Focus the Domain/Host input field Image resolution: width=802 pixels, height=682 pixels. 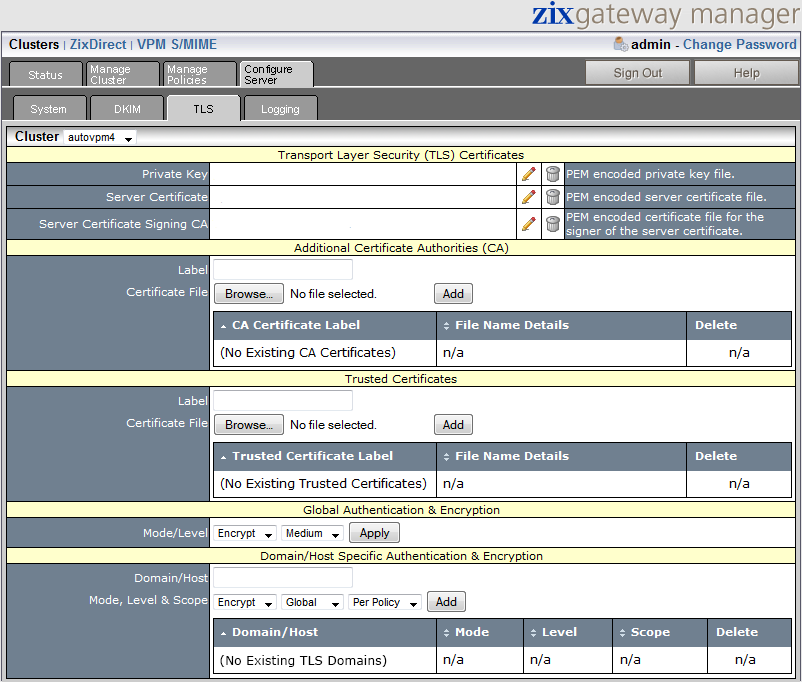283,578
